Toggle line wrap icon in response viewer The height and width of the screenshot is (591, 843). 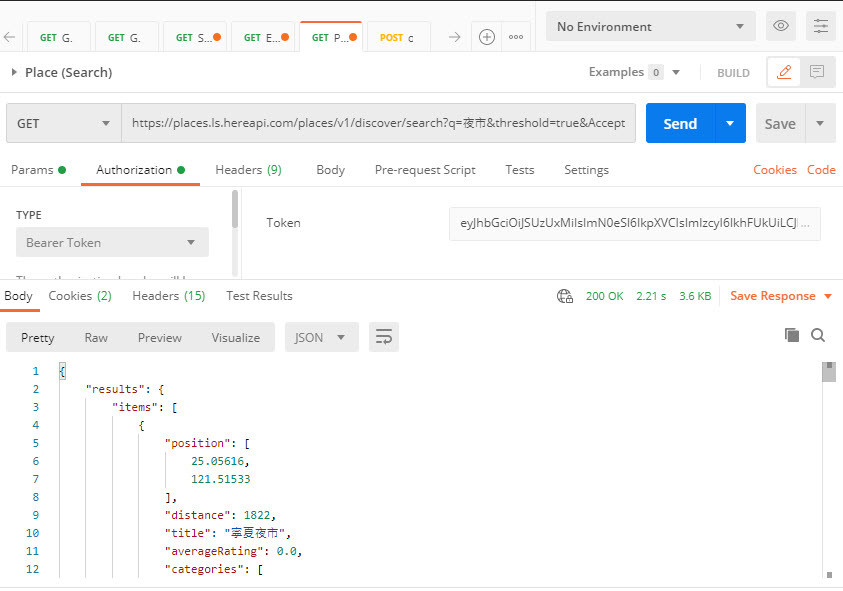[384, 337]
